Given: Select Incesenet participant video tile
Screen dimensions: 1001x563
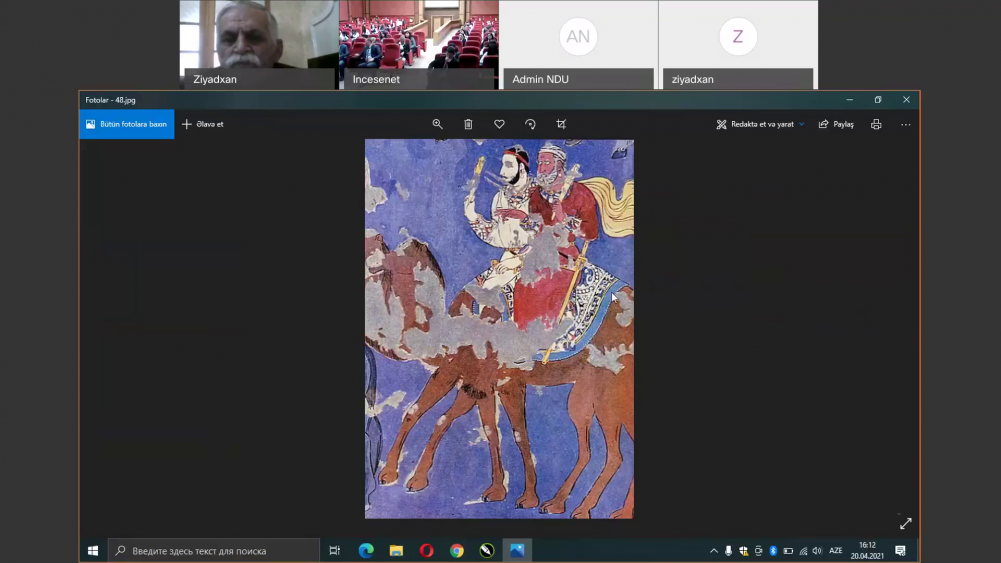Looking at the screenshot, I should (419, 45).
